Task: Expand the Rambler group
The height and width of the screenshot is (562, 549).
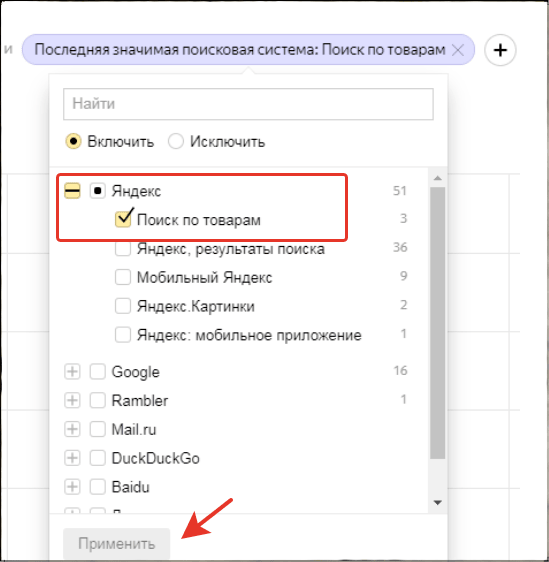Action: click(72, 400)
